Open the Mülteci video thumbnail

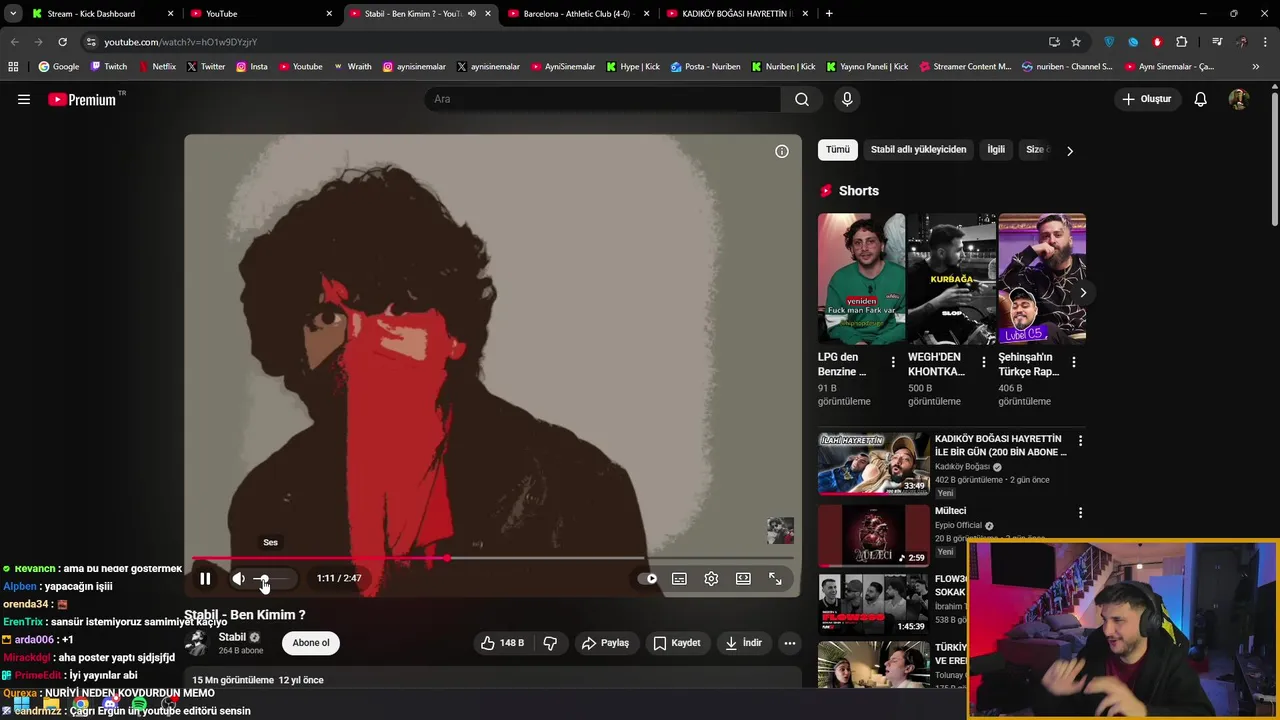874,535
